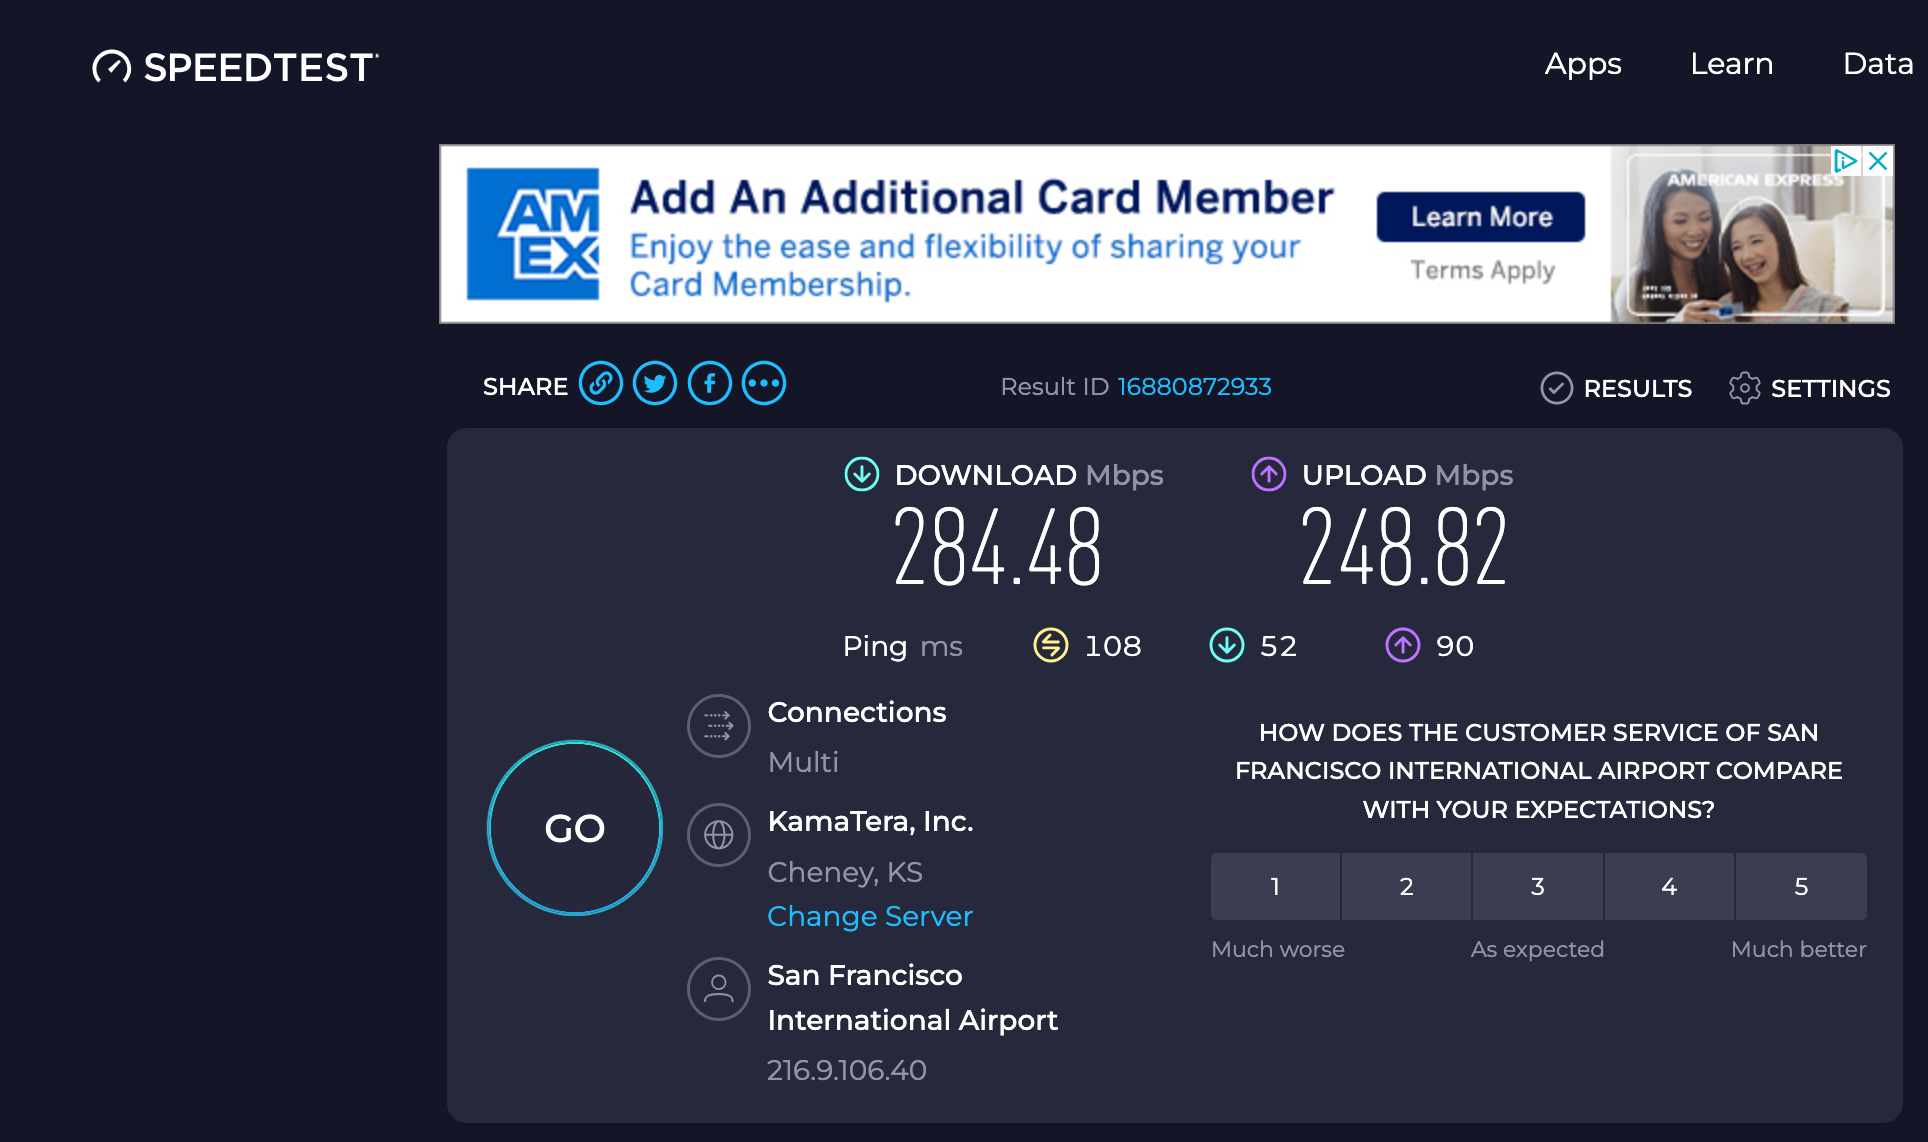
Task: Rate customer service as 5 Much better
Action: pos(1800,886)
